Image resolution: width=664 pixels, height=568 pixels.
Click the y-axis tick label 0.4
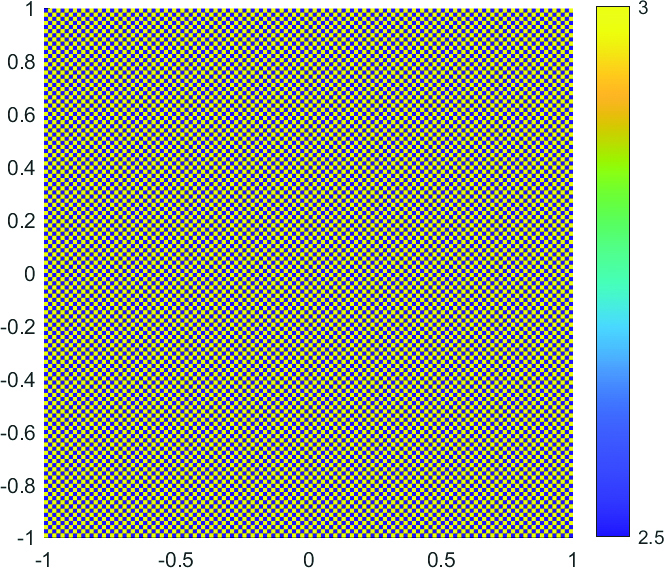pos(21,168)
